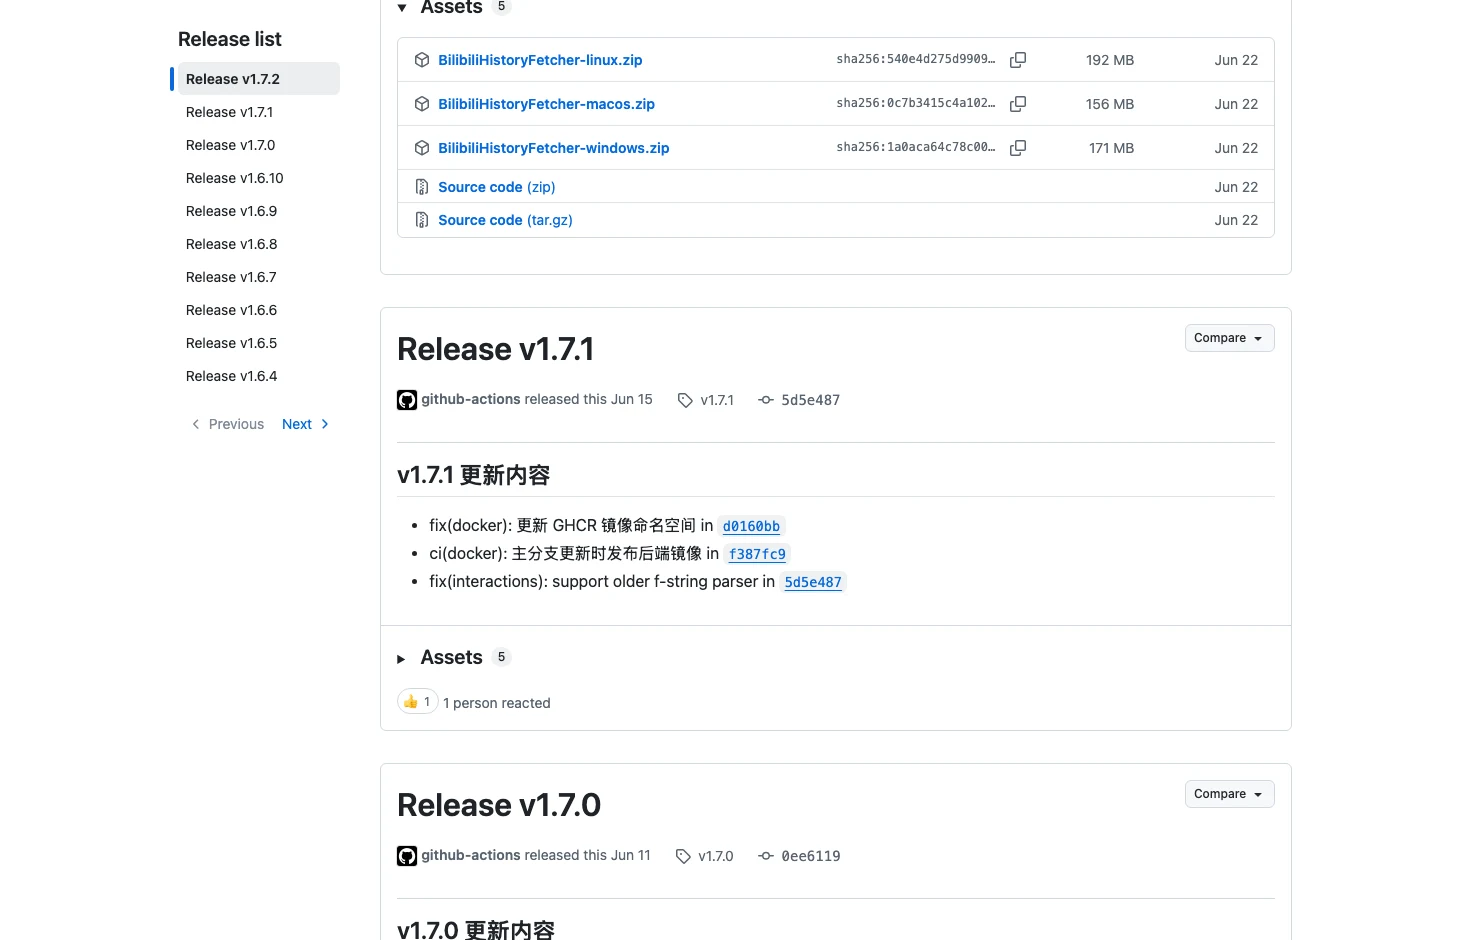Viewport: 1470px width, 940px height.
Task: Click macos zip sha256:0c7b3415c4a102 hash text
Action: 916,103
